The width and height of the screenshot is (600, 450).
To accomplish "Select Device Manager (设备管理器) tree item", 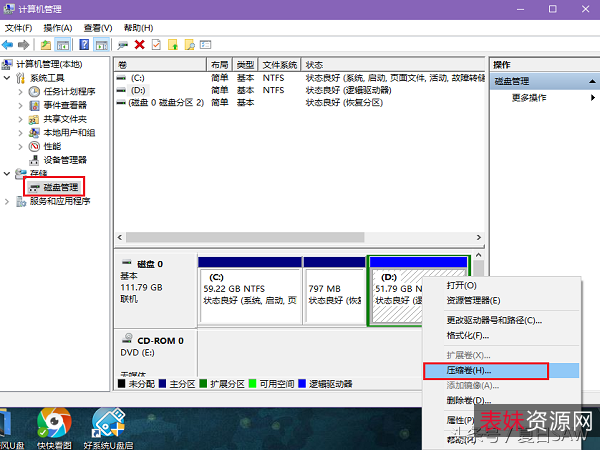I will coord(65,160).
